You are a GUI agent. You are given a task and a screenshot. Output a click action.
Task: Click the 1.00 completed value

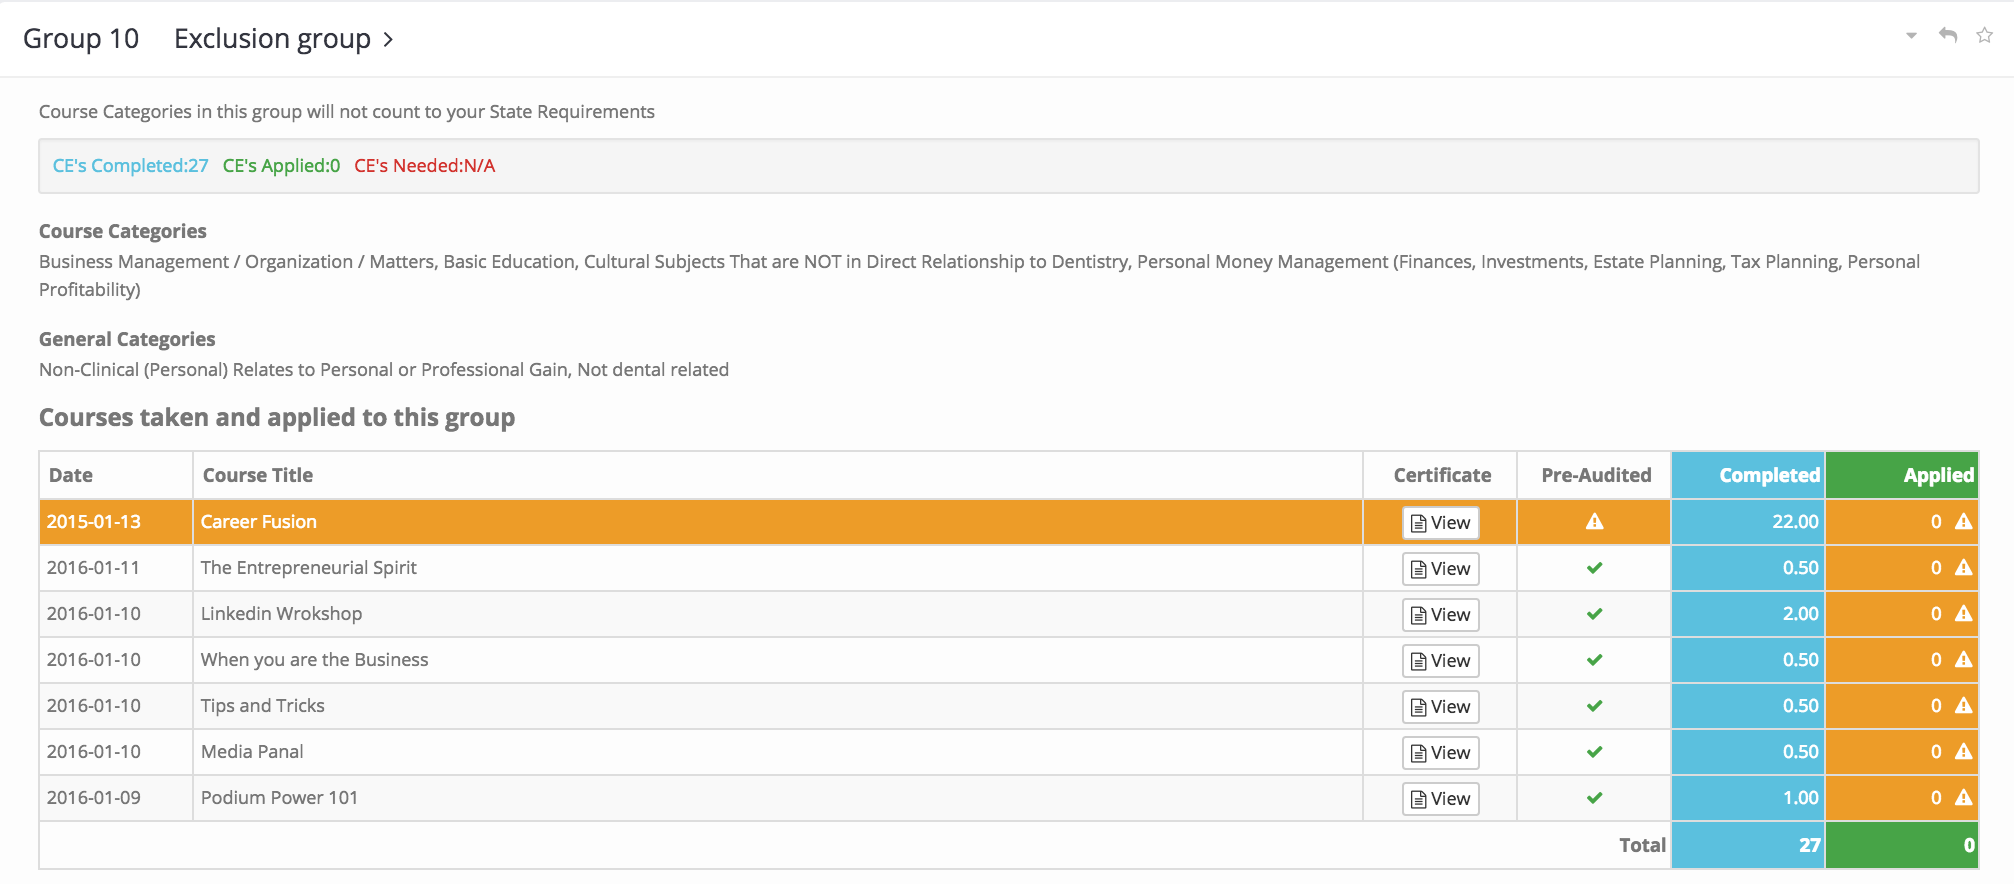coord(1800,798)
